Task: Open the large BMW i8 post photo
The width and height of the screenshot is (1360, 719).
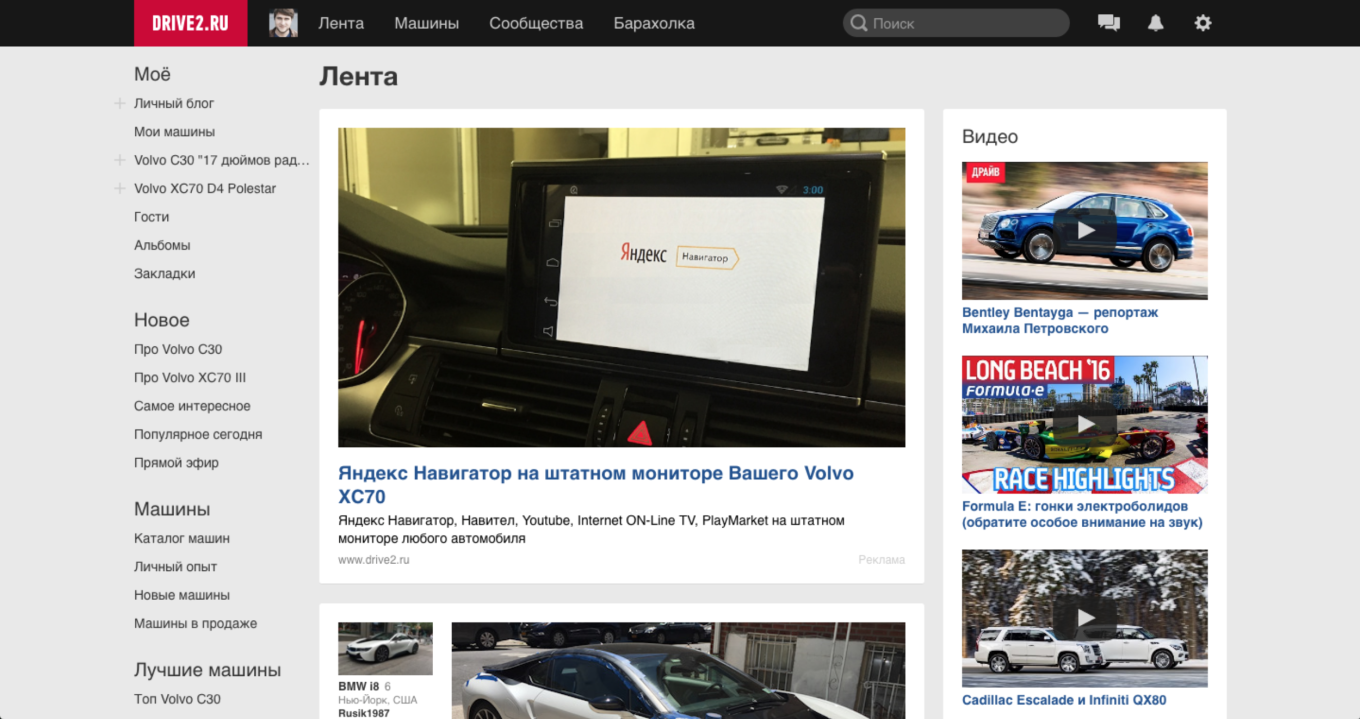Action: click(678, 671)
